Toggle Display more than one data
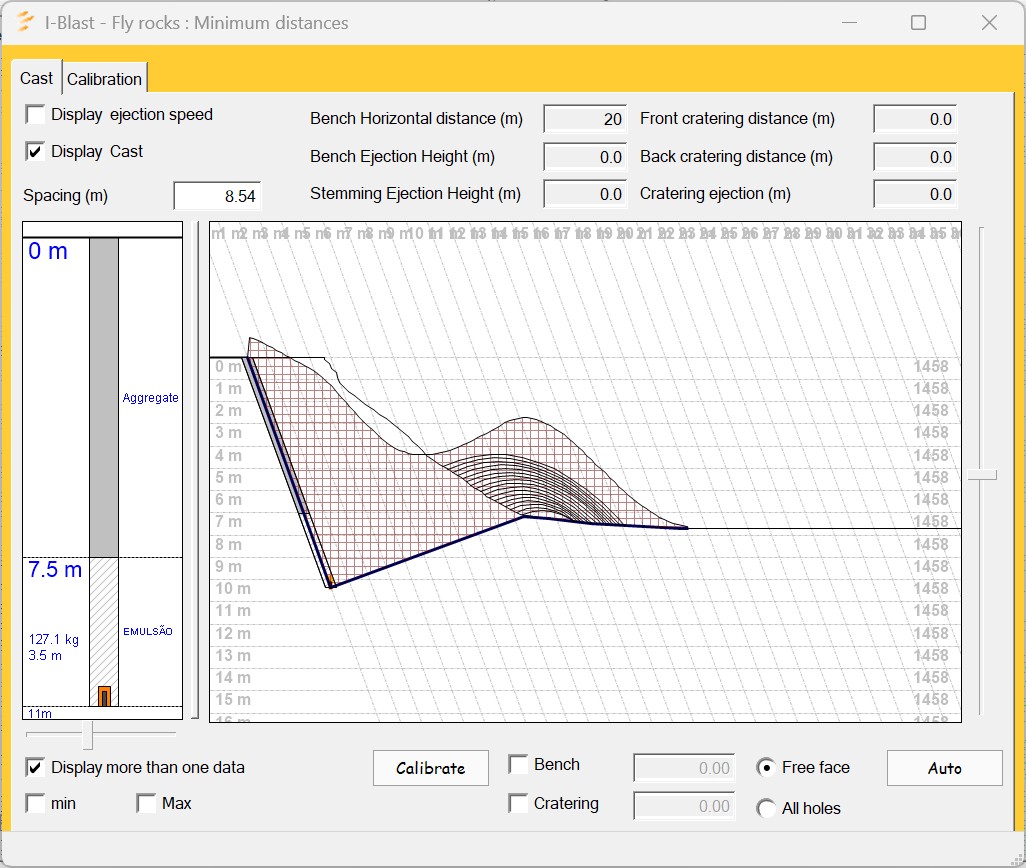Viewport: 1026px width, 868px height. pyautogui.click(x=36, y=767)
